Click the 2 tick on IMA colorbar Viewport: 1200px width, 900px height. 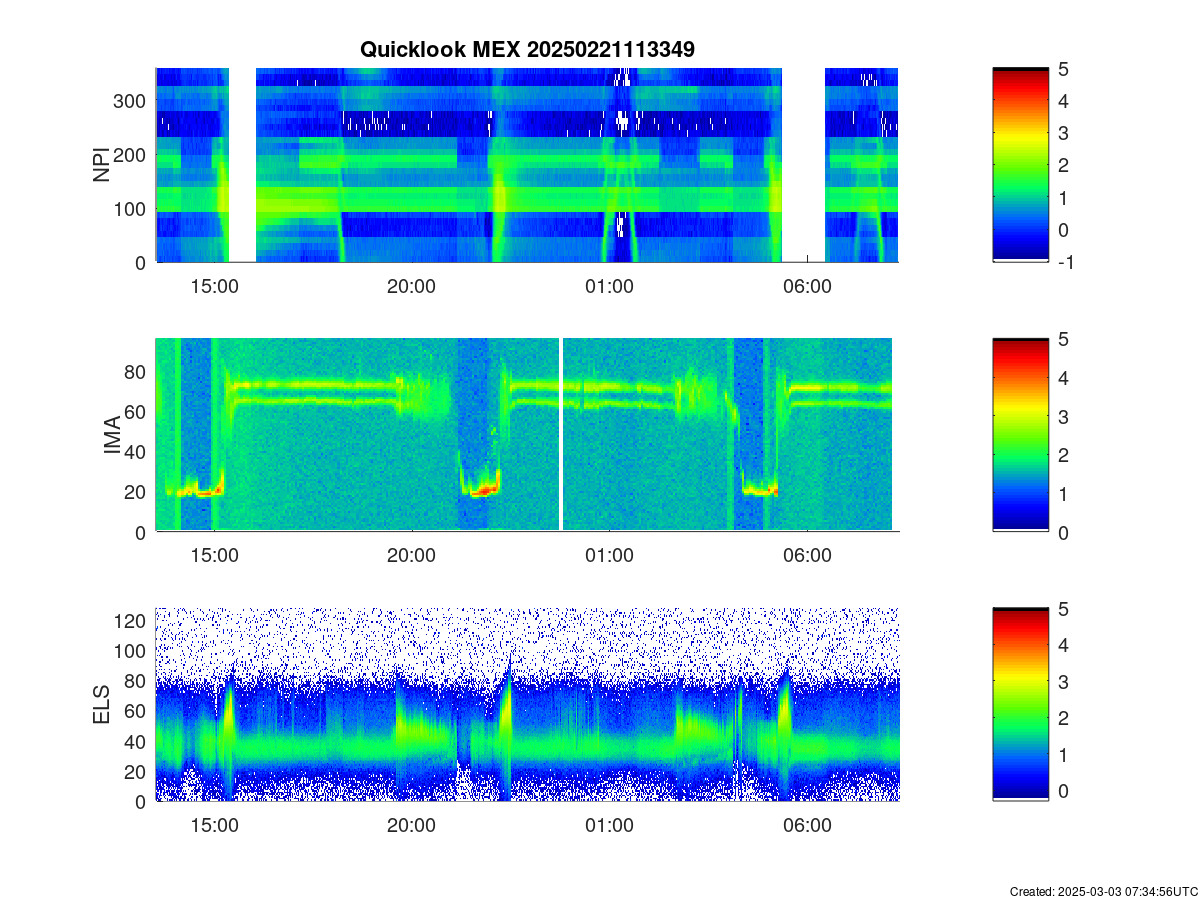(1063, 455)
